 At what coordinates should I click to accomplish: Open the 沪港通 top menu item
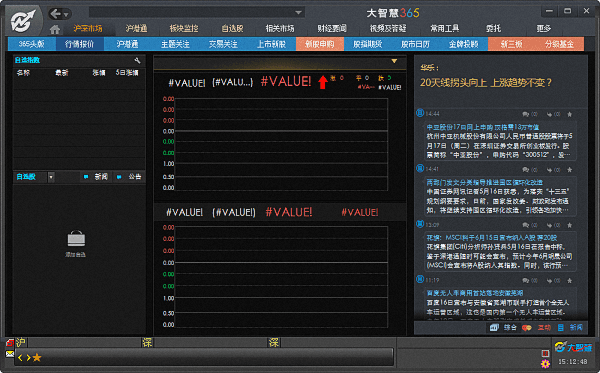(x=136, y=28)
